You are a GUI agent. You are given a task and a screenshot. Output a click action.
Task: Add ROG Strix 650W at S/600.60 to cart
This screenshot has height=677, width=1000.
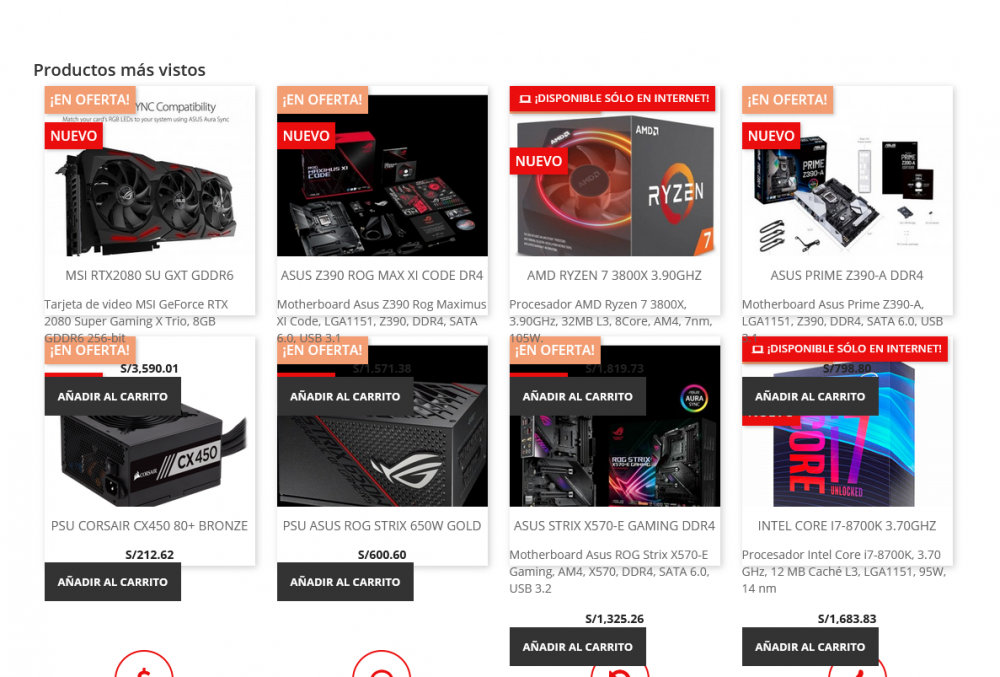[x=345, y=582]
